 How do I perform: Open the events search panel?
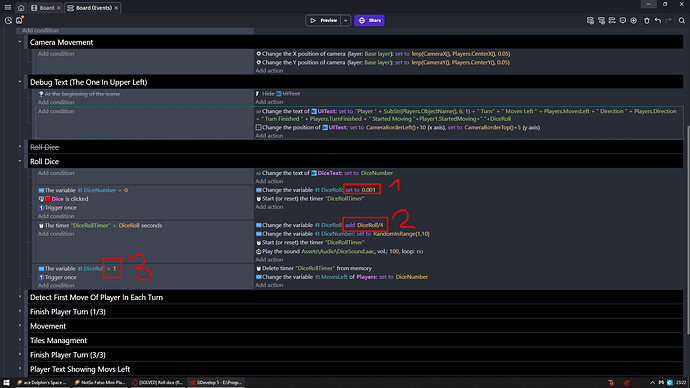(x=682, y=20)
